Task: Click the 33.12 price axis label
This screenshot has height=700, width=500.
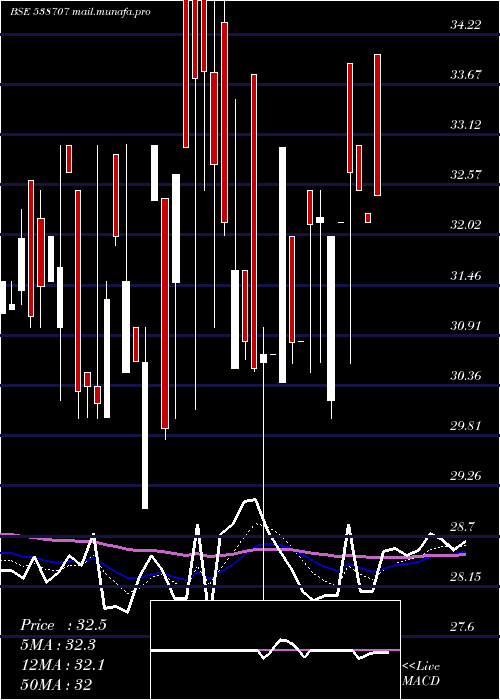Action: tap(466, 125)
